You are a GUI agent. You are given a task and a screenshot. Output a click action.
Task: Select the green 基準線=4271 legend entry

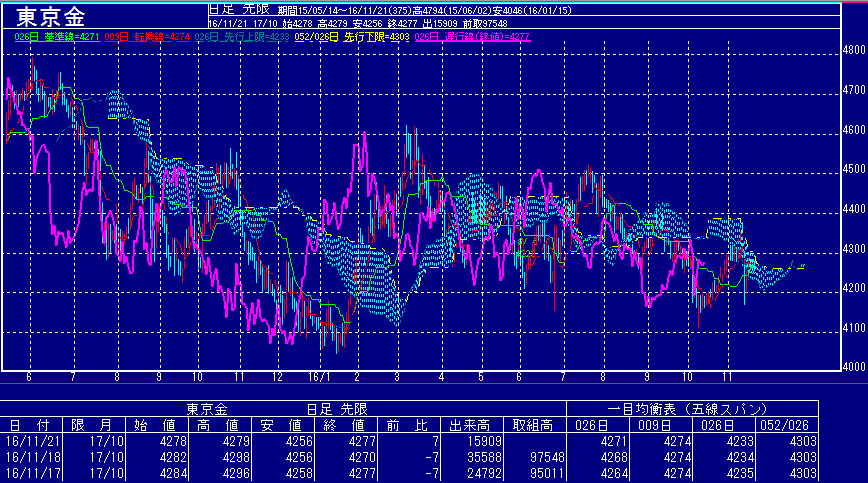coord(52,37)
